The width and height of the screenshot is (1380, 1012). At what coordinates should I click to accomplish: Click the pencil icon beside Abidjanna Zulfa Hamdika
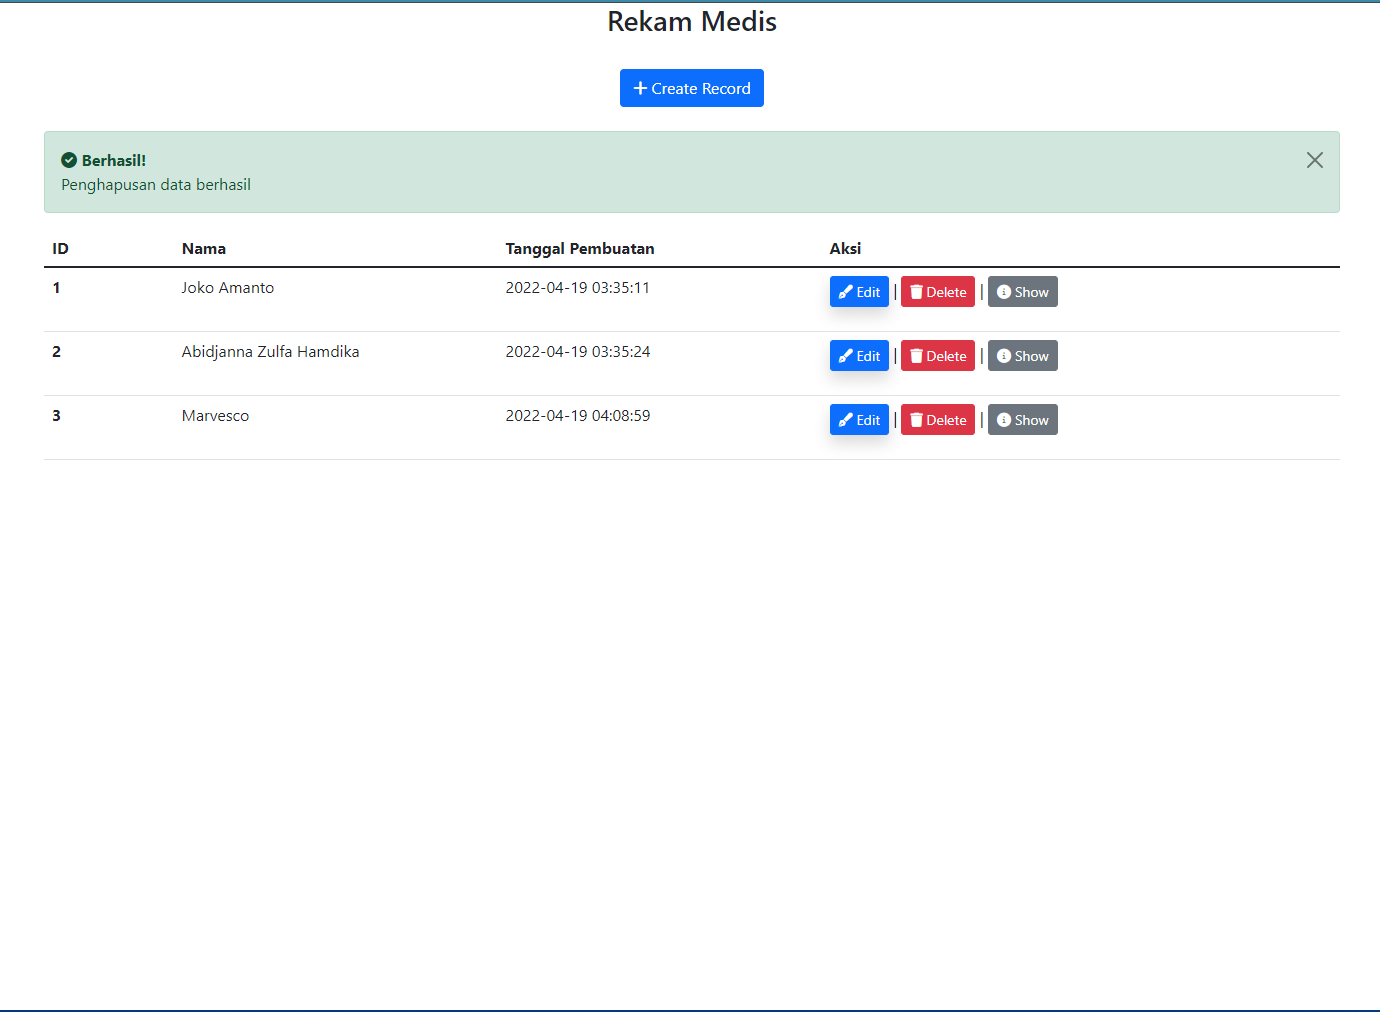click(x=845, y=355)
